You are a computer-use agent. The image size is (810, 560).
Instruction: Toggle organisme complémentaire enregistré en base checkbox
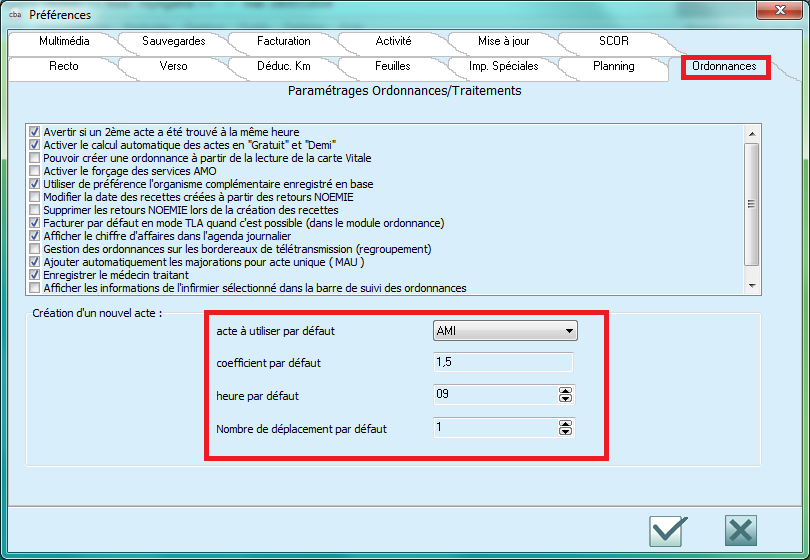35,184
